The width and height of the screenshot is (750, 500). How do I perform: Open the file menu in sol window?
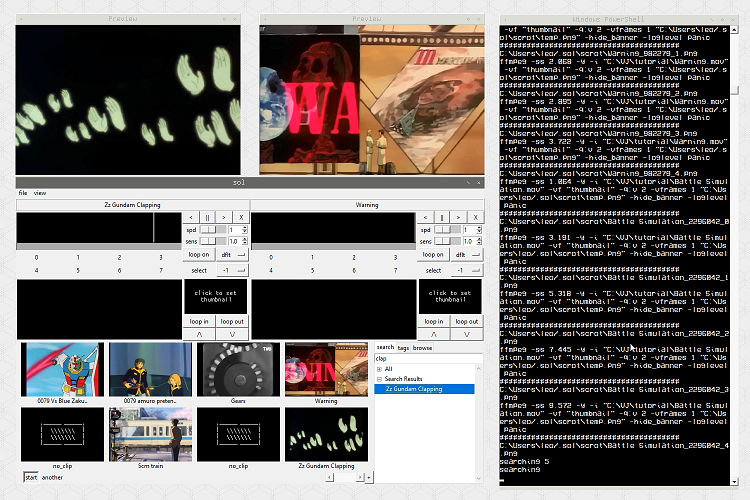tap(22, 193)
